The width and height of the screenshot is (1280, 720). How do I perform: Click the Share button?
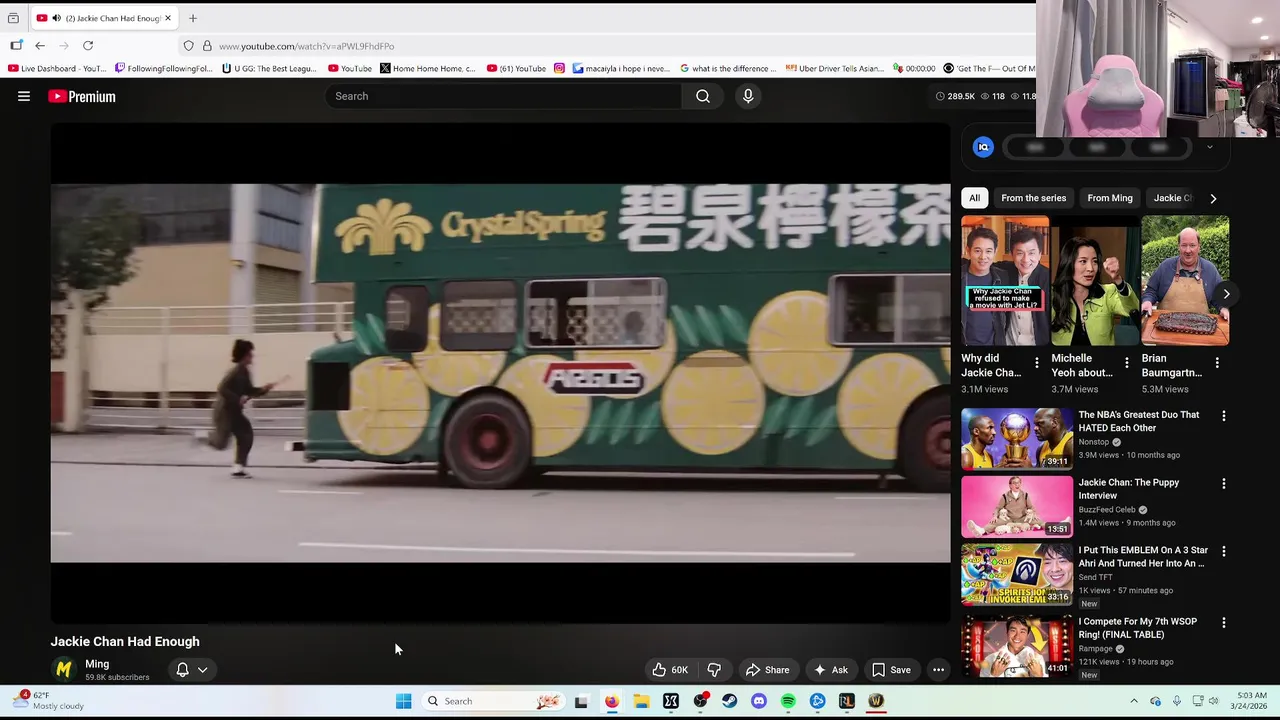[767, 670]
